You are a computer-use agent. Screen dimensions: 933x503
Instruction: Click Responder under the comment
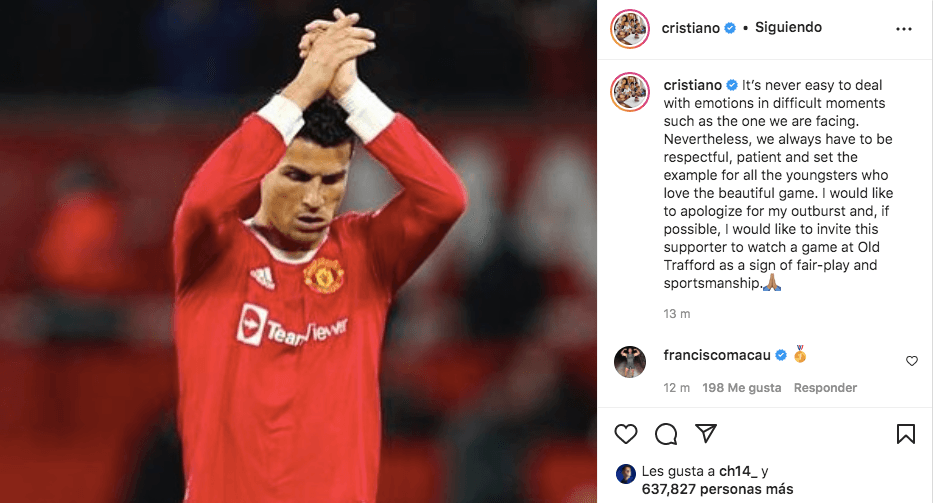[825, 388]
